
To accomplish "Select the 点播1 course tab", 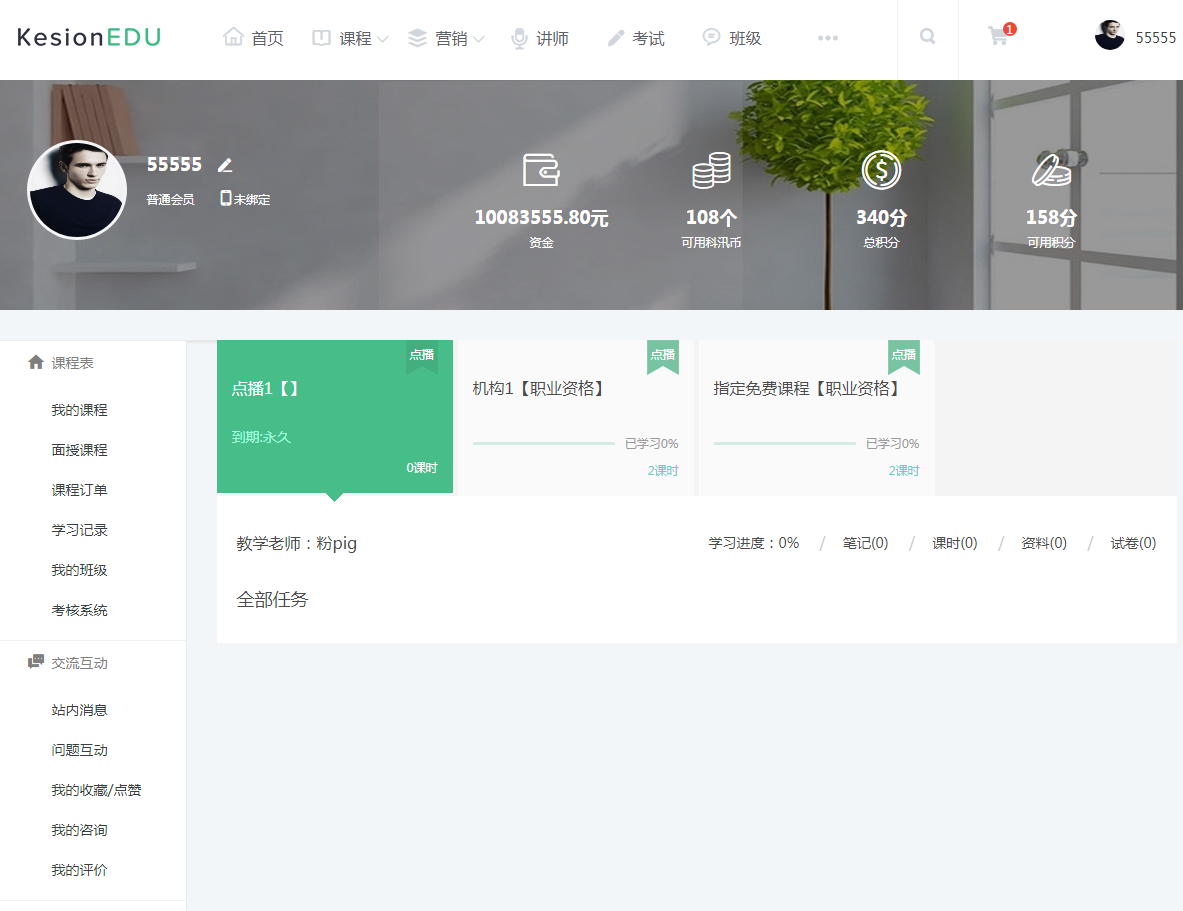I will click(334, 416).
